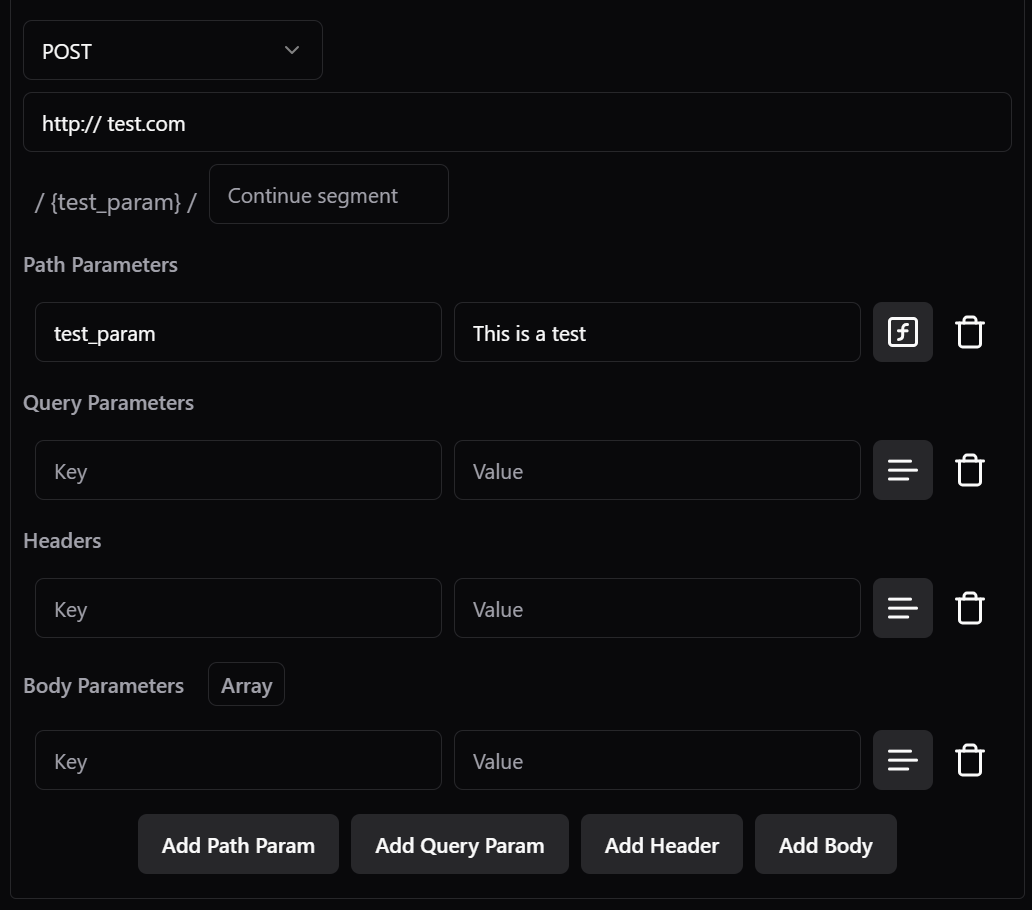The width and height of the screenshot is (1032, 910).
Task: Click the Query Parameters Key field
Action: pos(238,471)
